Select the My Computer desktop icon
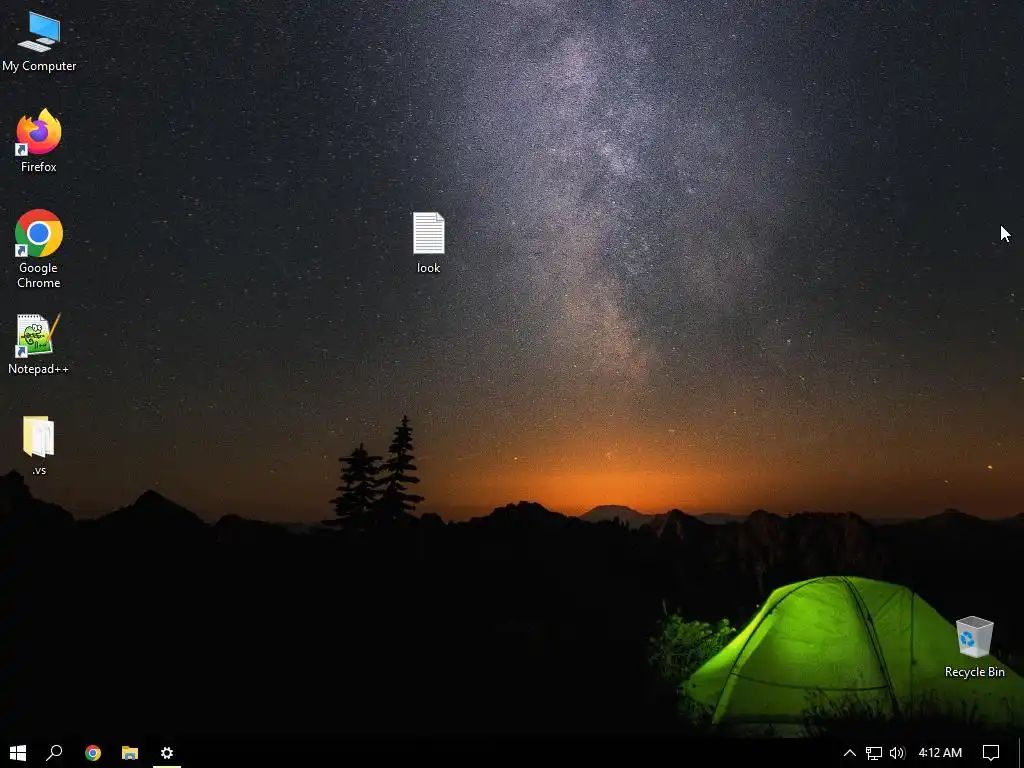The height and width of the screenshot is (768, 1024). [39, 42]
